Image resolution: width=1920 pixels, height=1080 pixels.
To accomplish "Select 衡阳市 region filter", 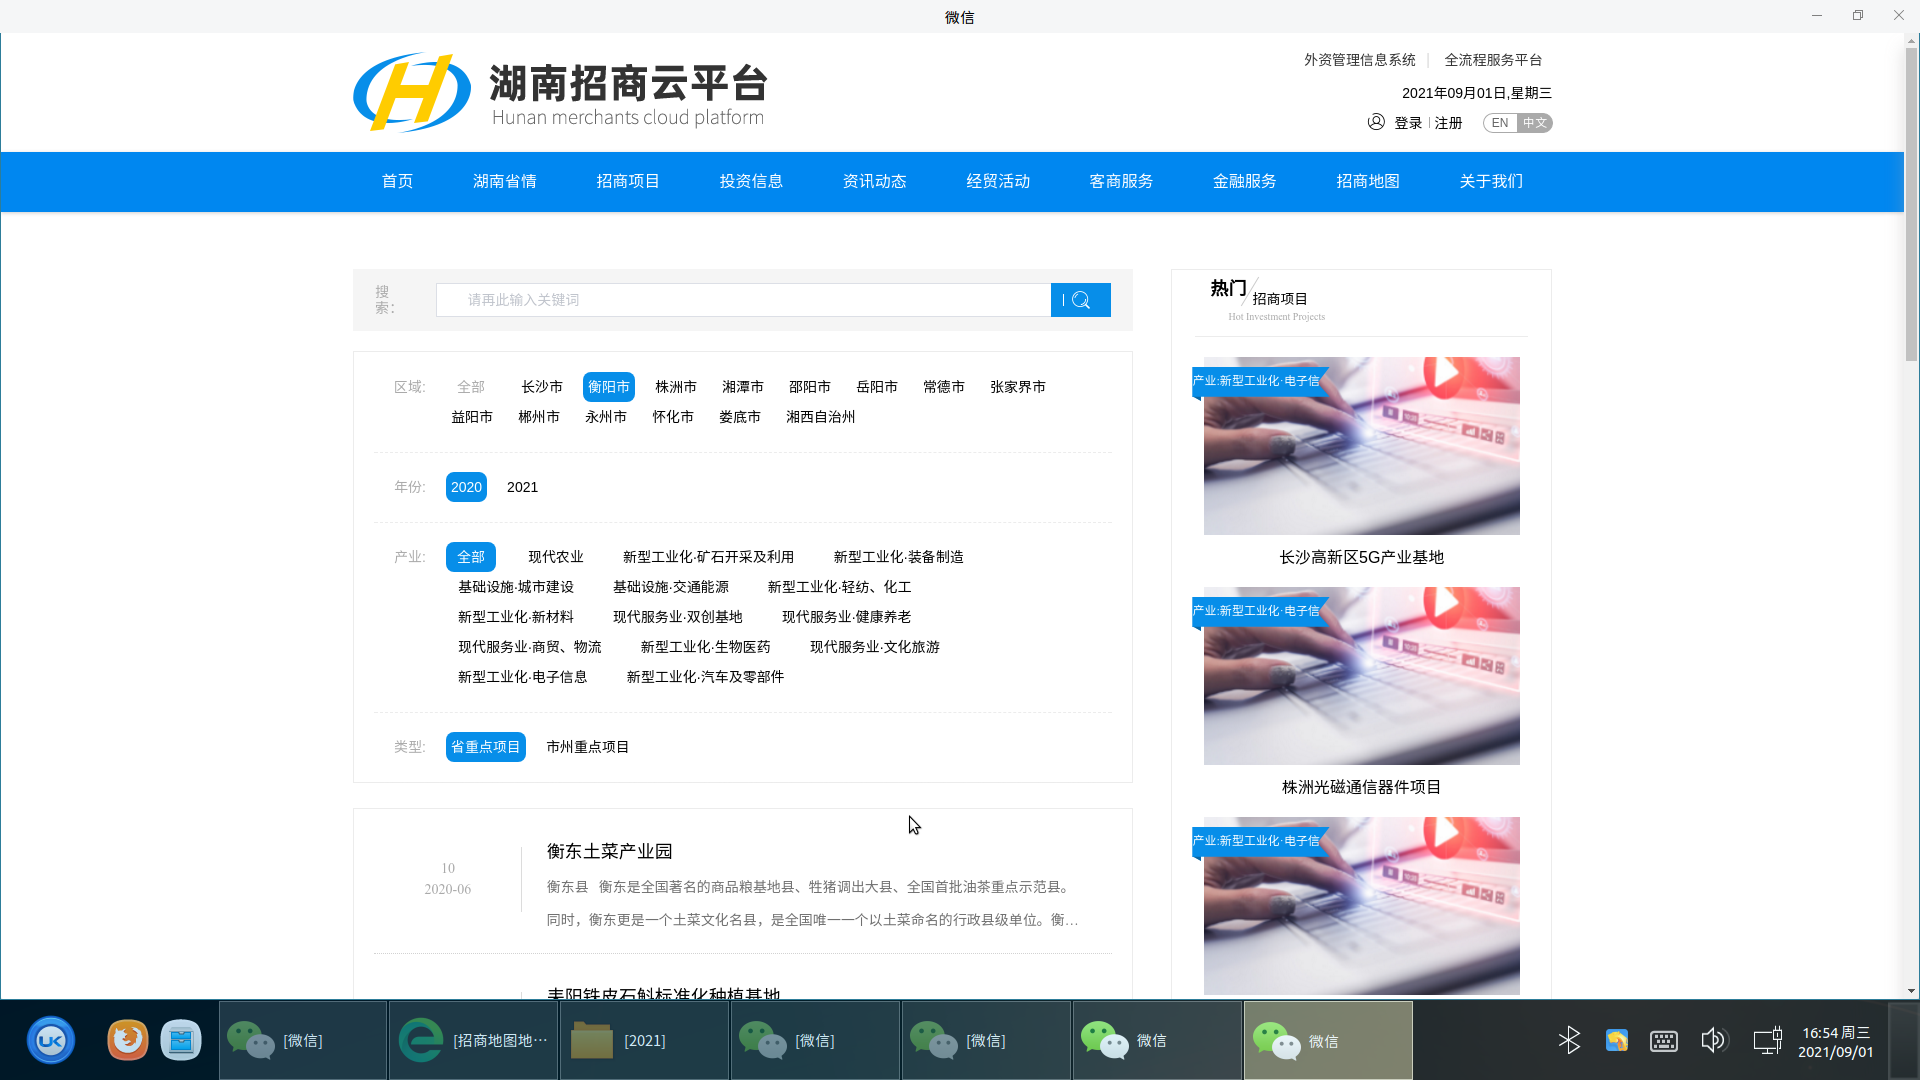I will tap(609, 387).
